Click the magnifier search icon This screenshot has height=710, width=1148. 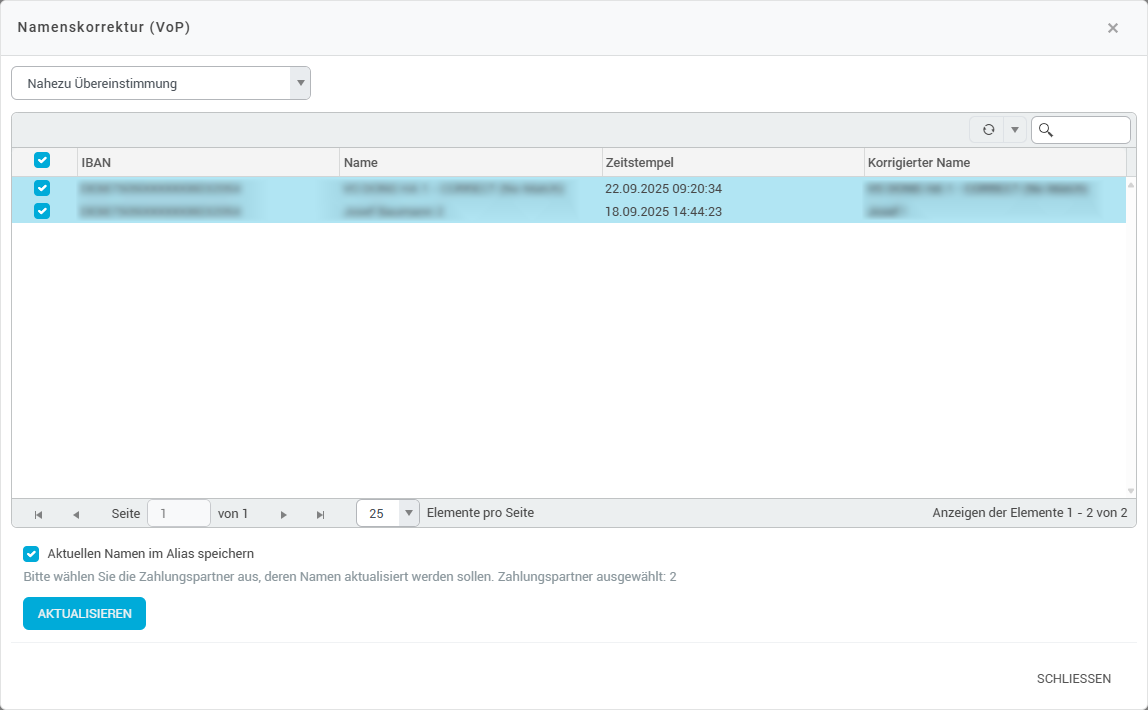1046,130
